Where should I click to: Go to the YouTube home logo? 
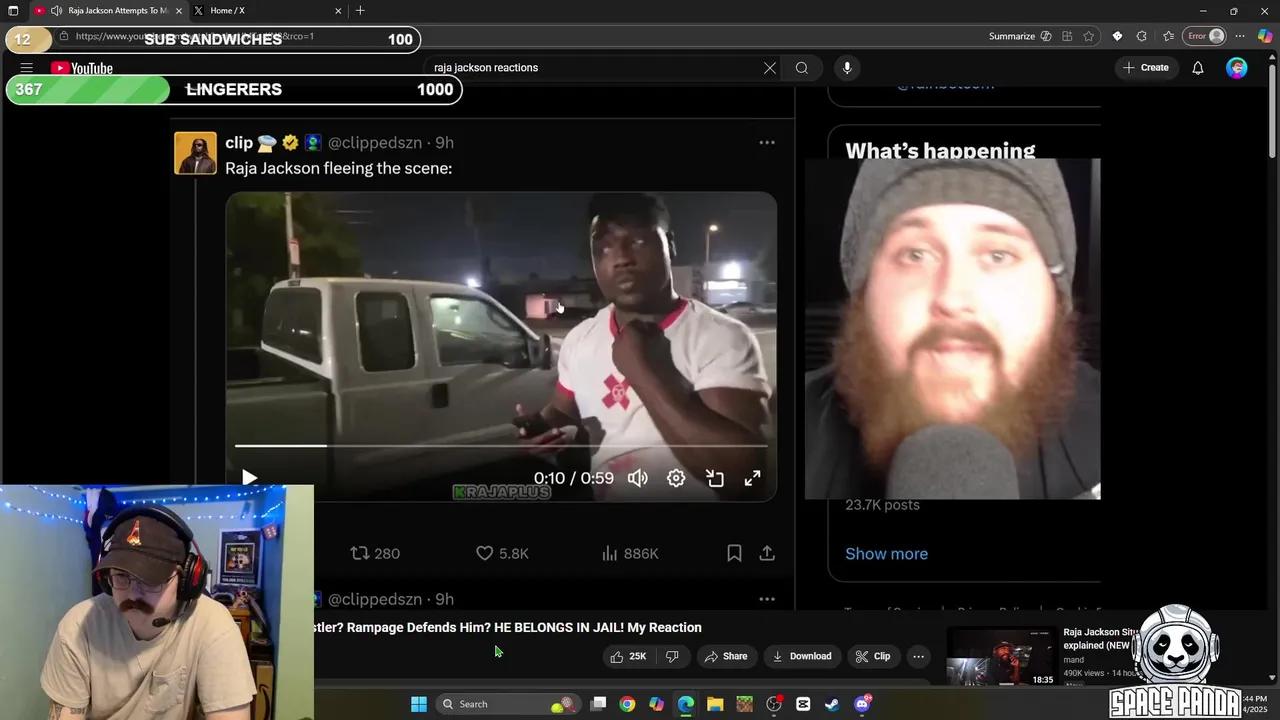point(82,68)
